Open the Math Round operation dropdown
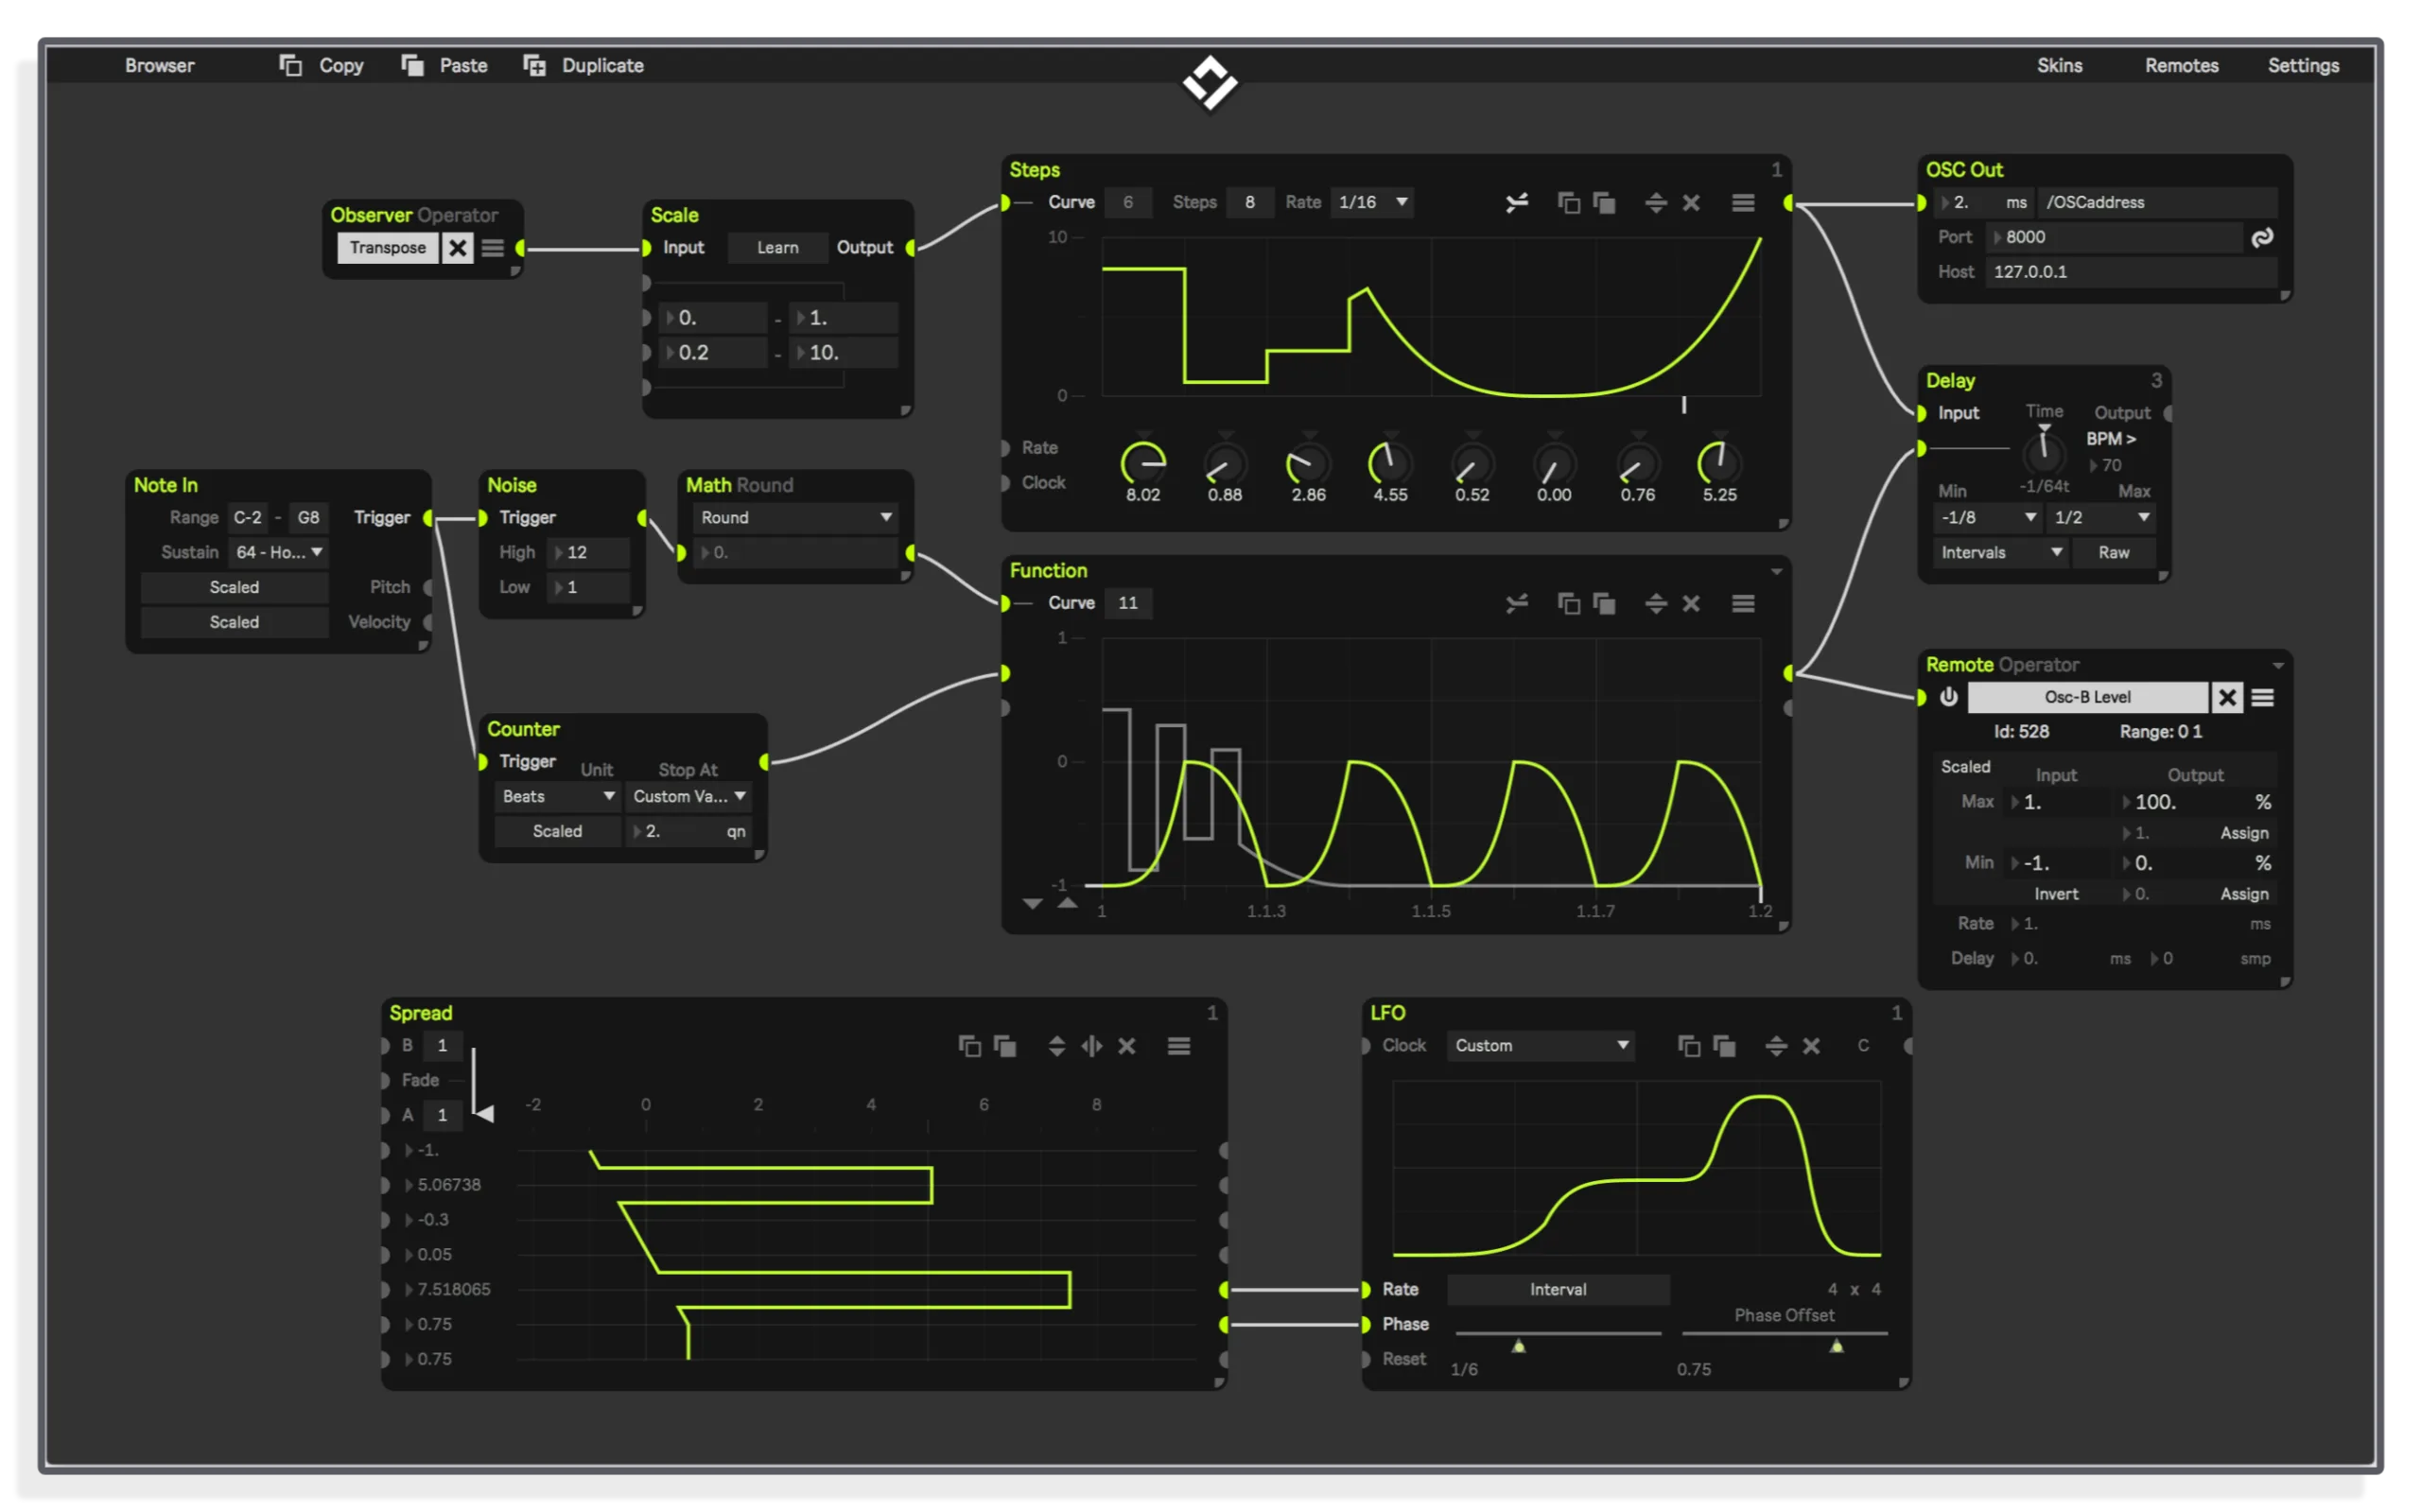2421x1512 pixels. coord(795,517)
